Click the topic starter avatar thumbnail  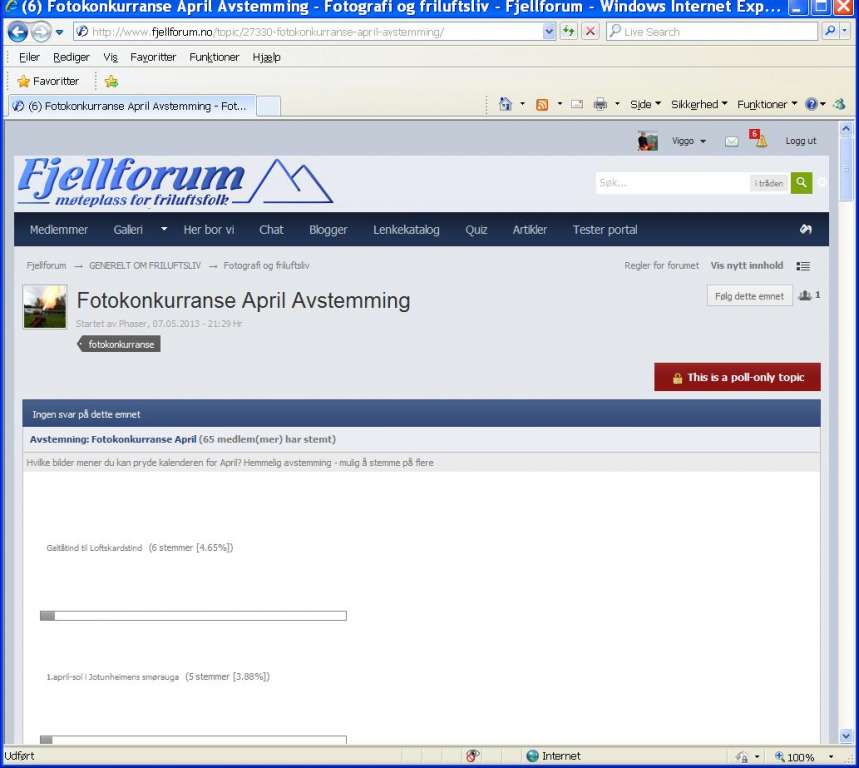tap(45, 307)
